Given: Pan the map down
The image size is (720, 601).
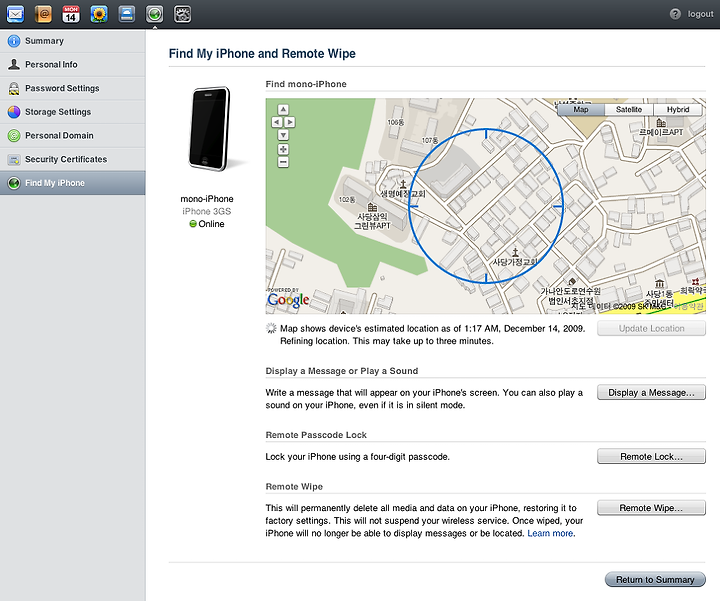Looking at the screenshot, I should pyautogui.click(x=283, y=135).
